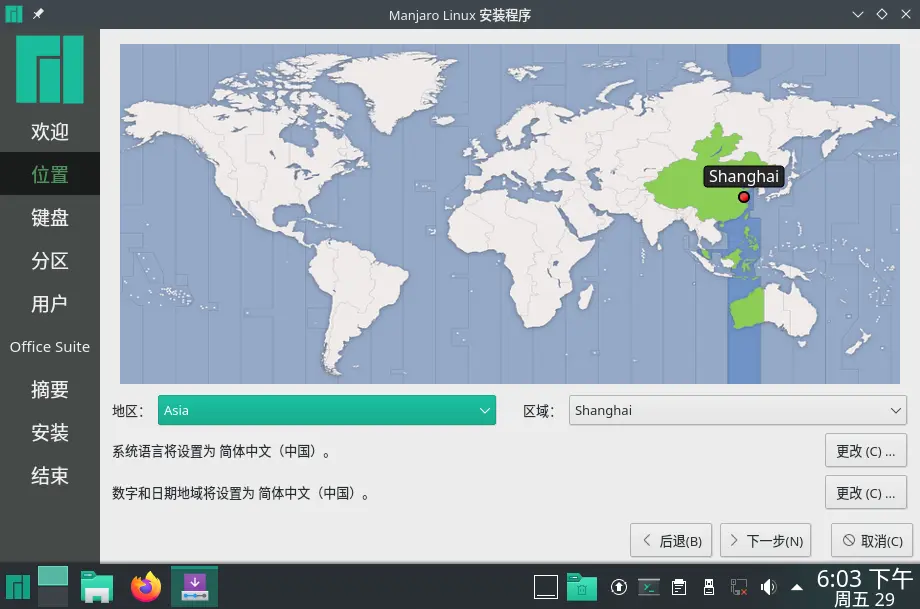The height and width of the screenshot is (609, 920).
Task: Click 更改 next to the system language line
Action: (865, 450)
